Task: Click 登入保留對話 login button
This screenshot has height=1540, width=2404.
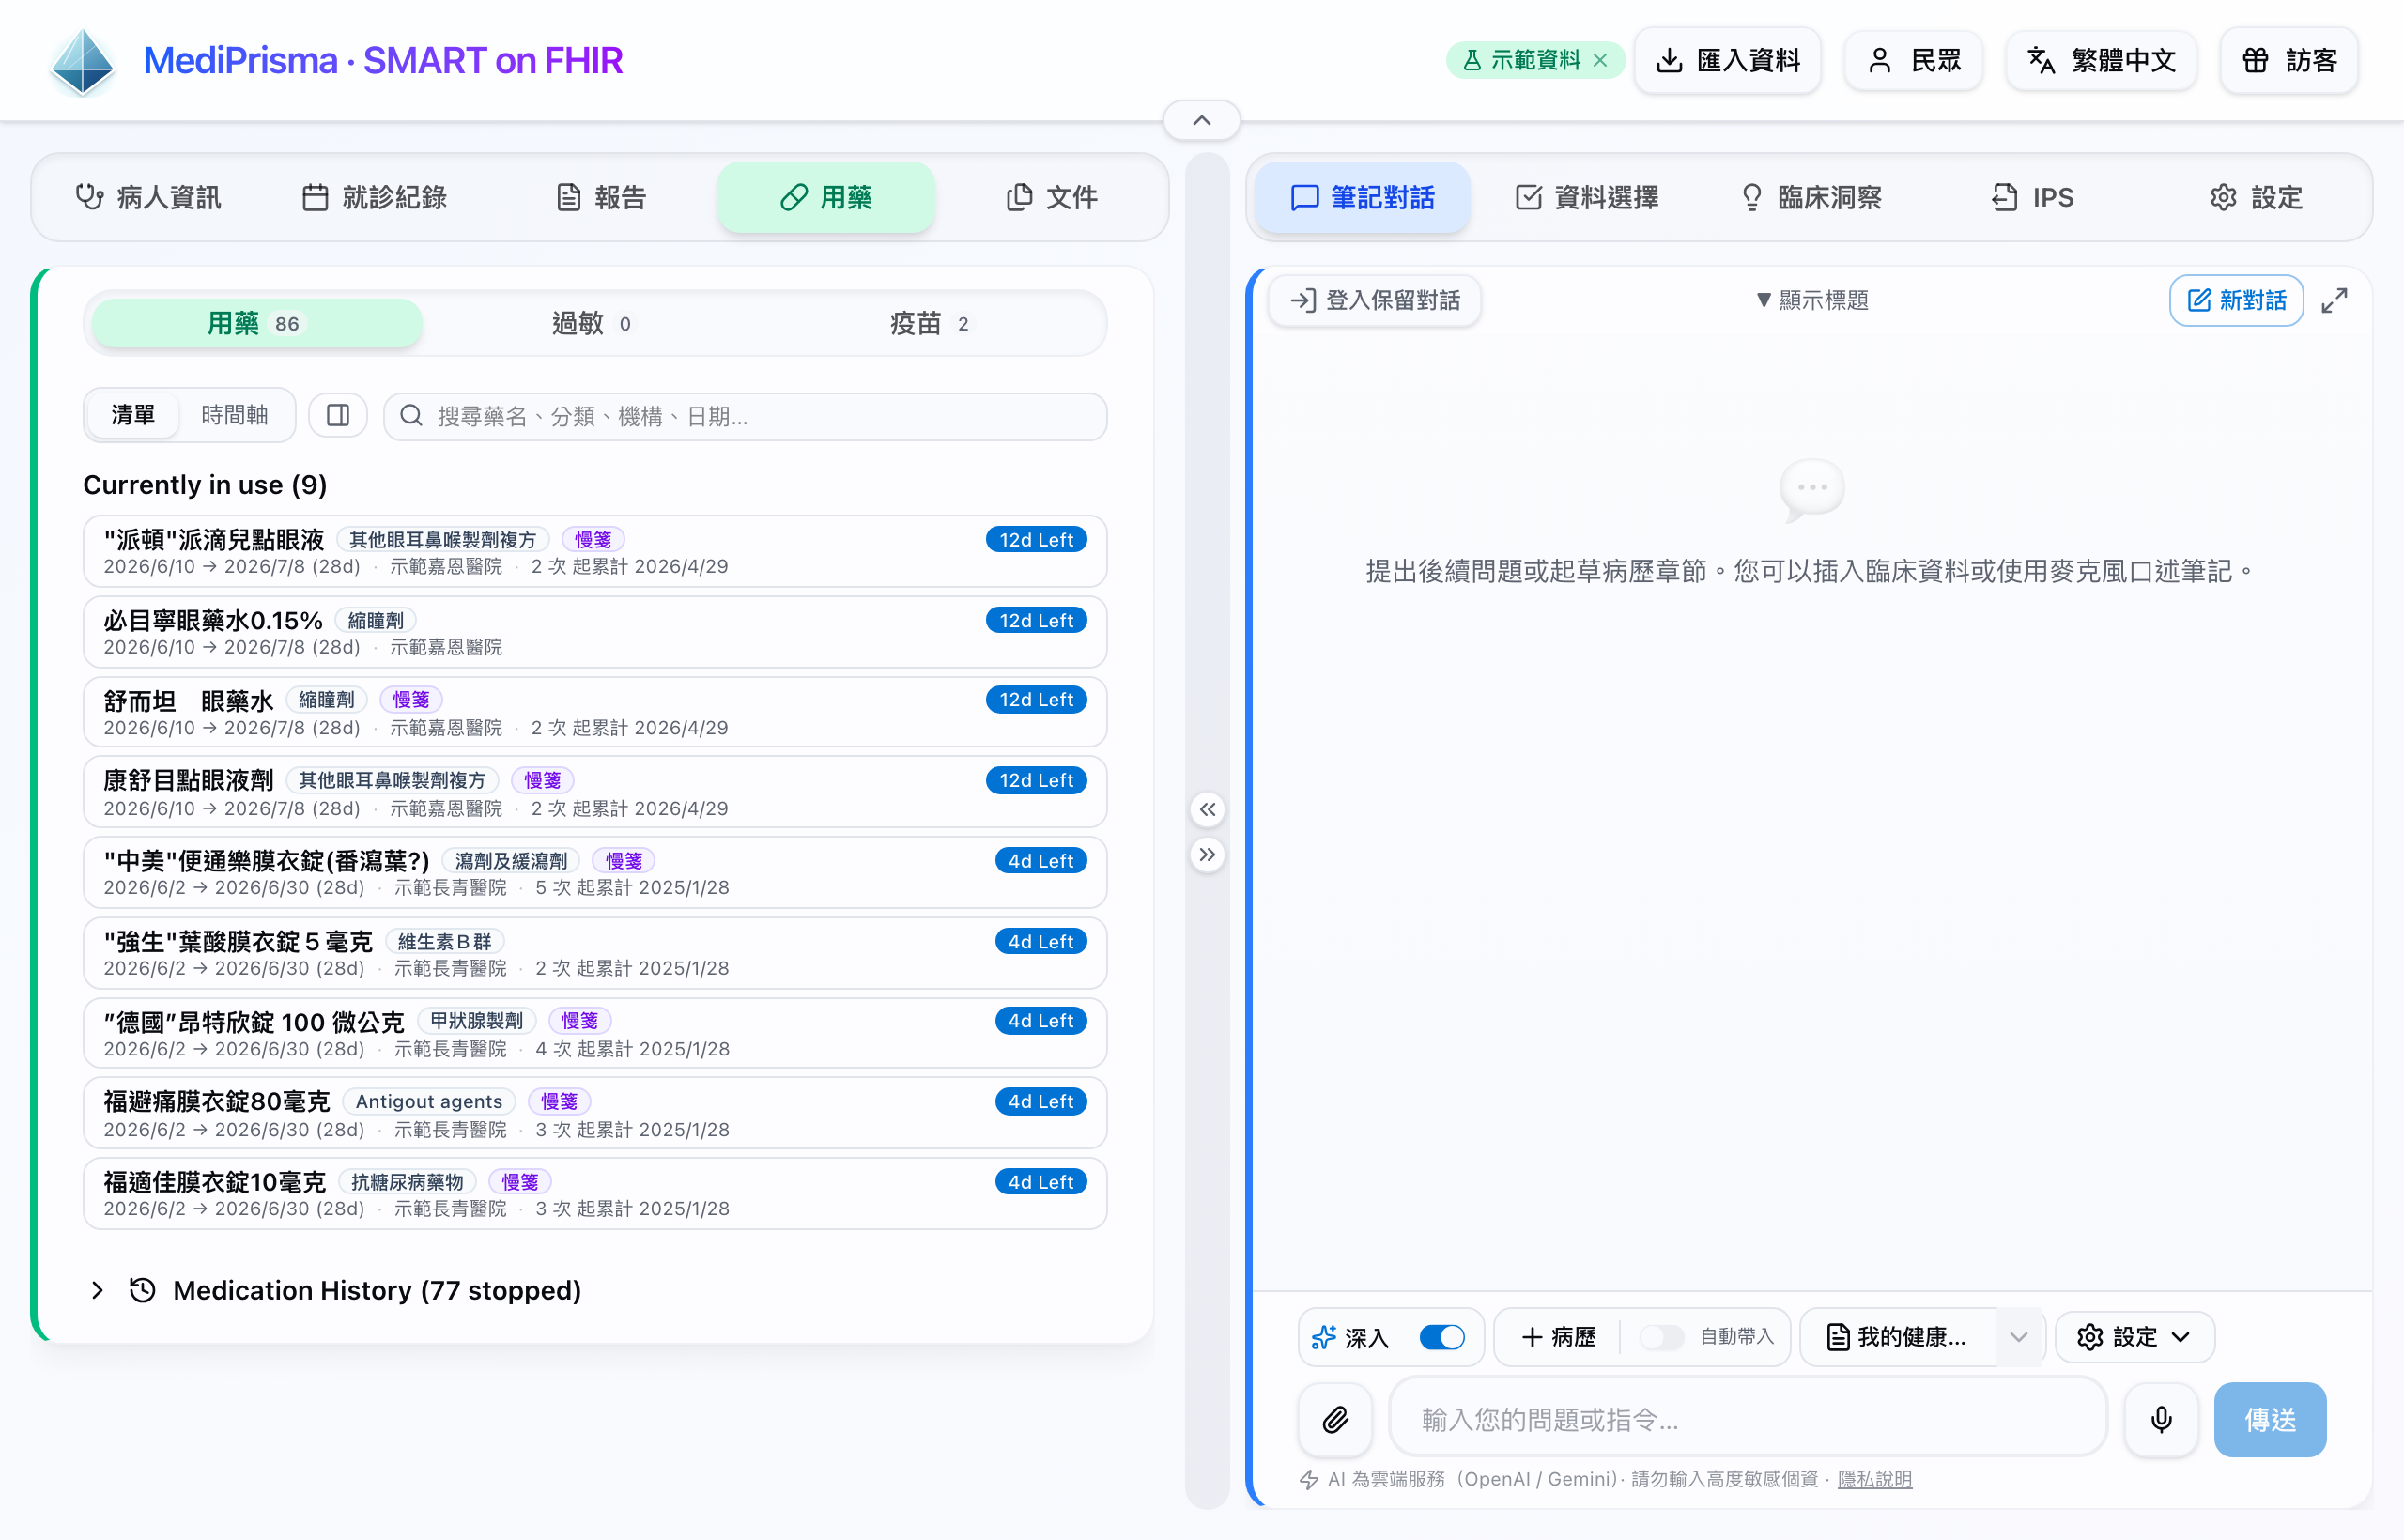Action: coord(1375,300)
